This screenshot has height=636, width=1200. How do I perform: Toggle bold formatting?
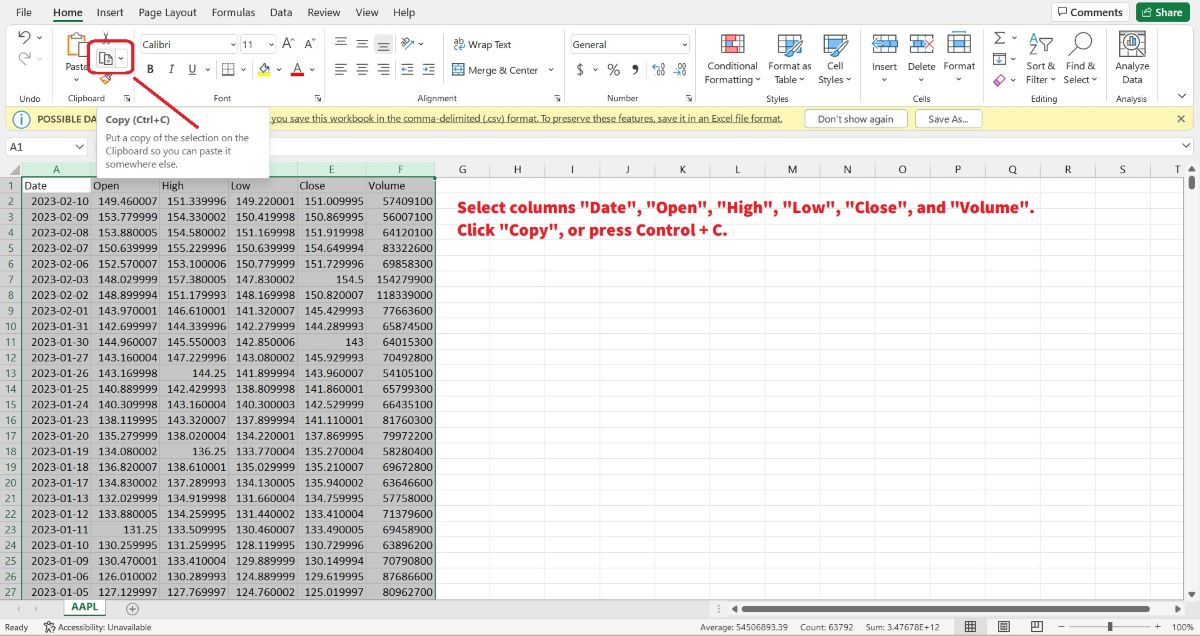pyautogui.click(x=151, y=70)
